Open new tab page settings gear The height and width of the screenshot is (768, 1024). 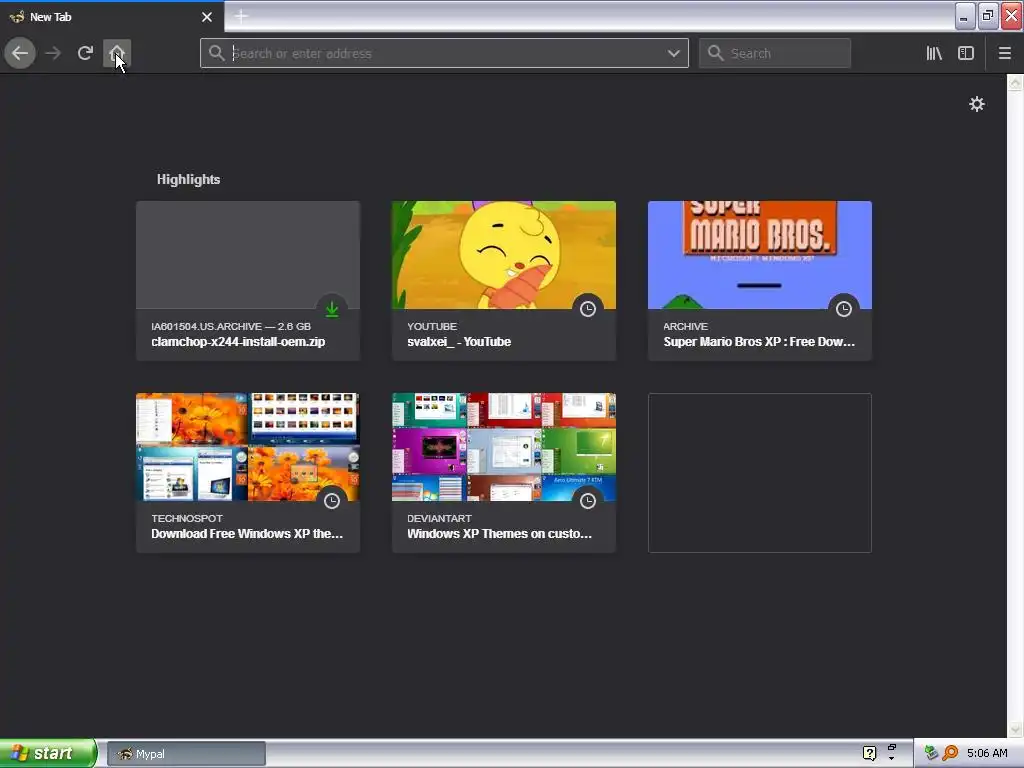(976, 104)
